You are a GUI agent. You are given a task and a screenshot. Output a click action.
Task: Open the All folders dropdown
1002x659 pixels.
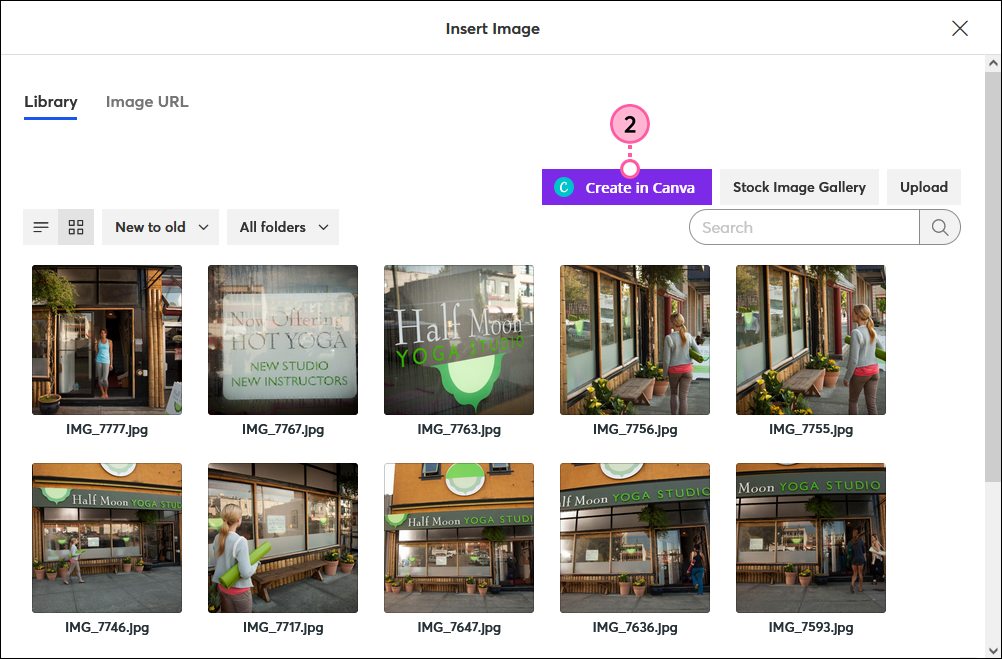click(283, 227)
